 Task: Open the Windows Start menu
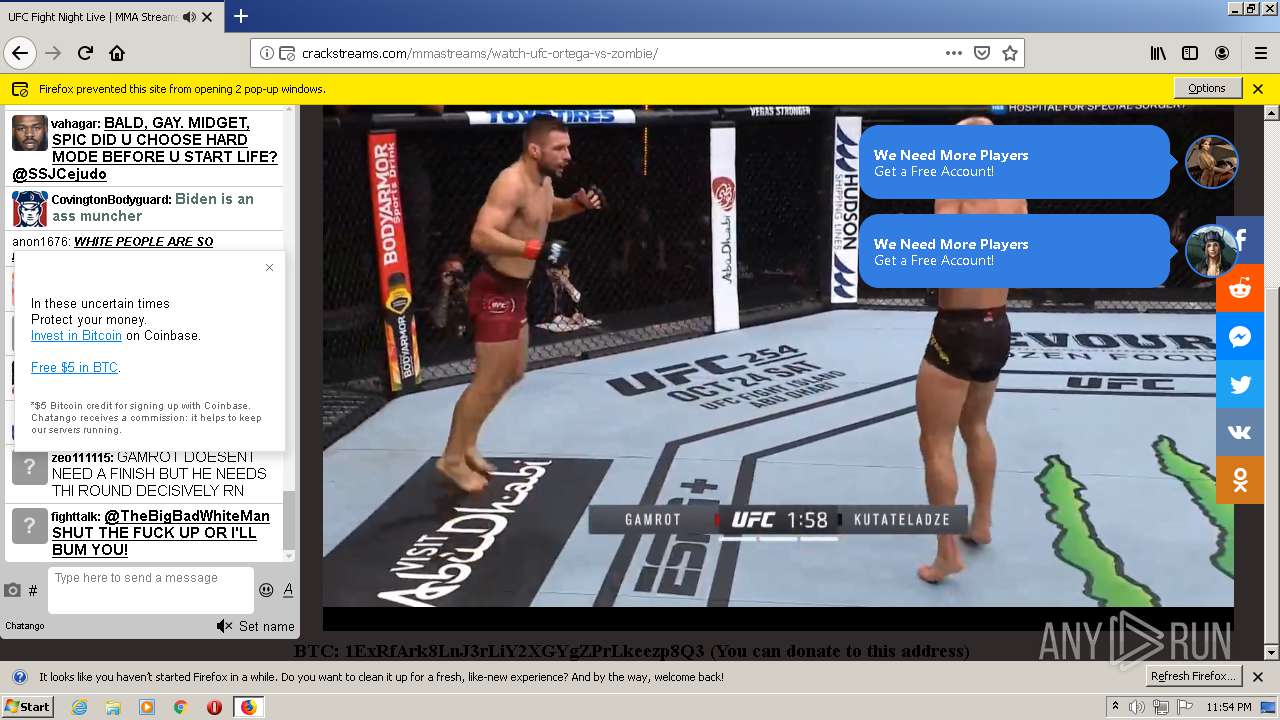[27, 706]
